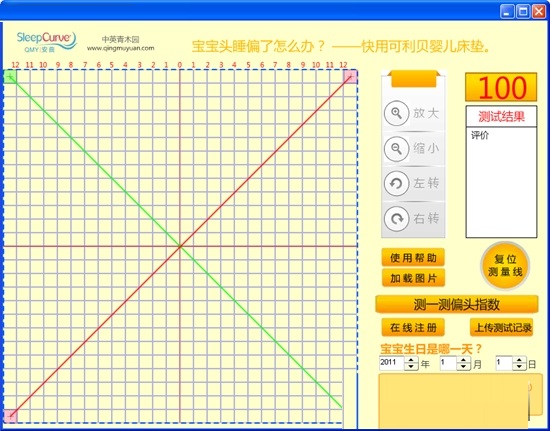The width and height of the screenshot is (550, 431).
Task: Click the orange ribbon at panel top
Action: (x=414, y=79)
